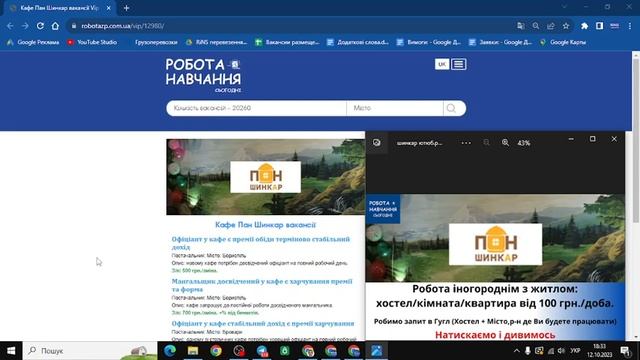Click the Photos app image enhance icon

[376, 142]
